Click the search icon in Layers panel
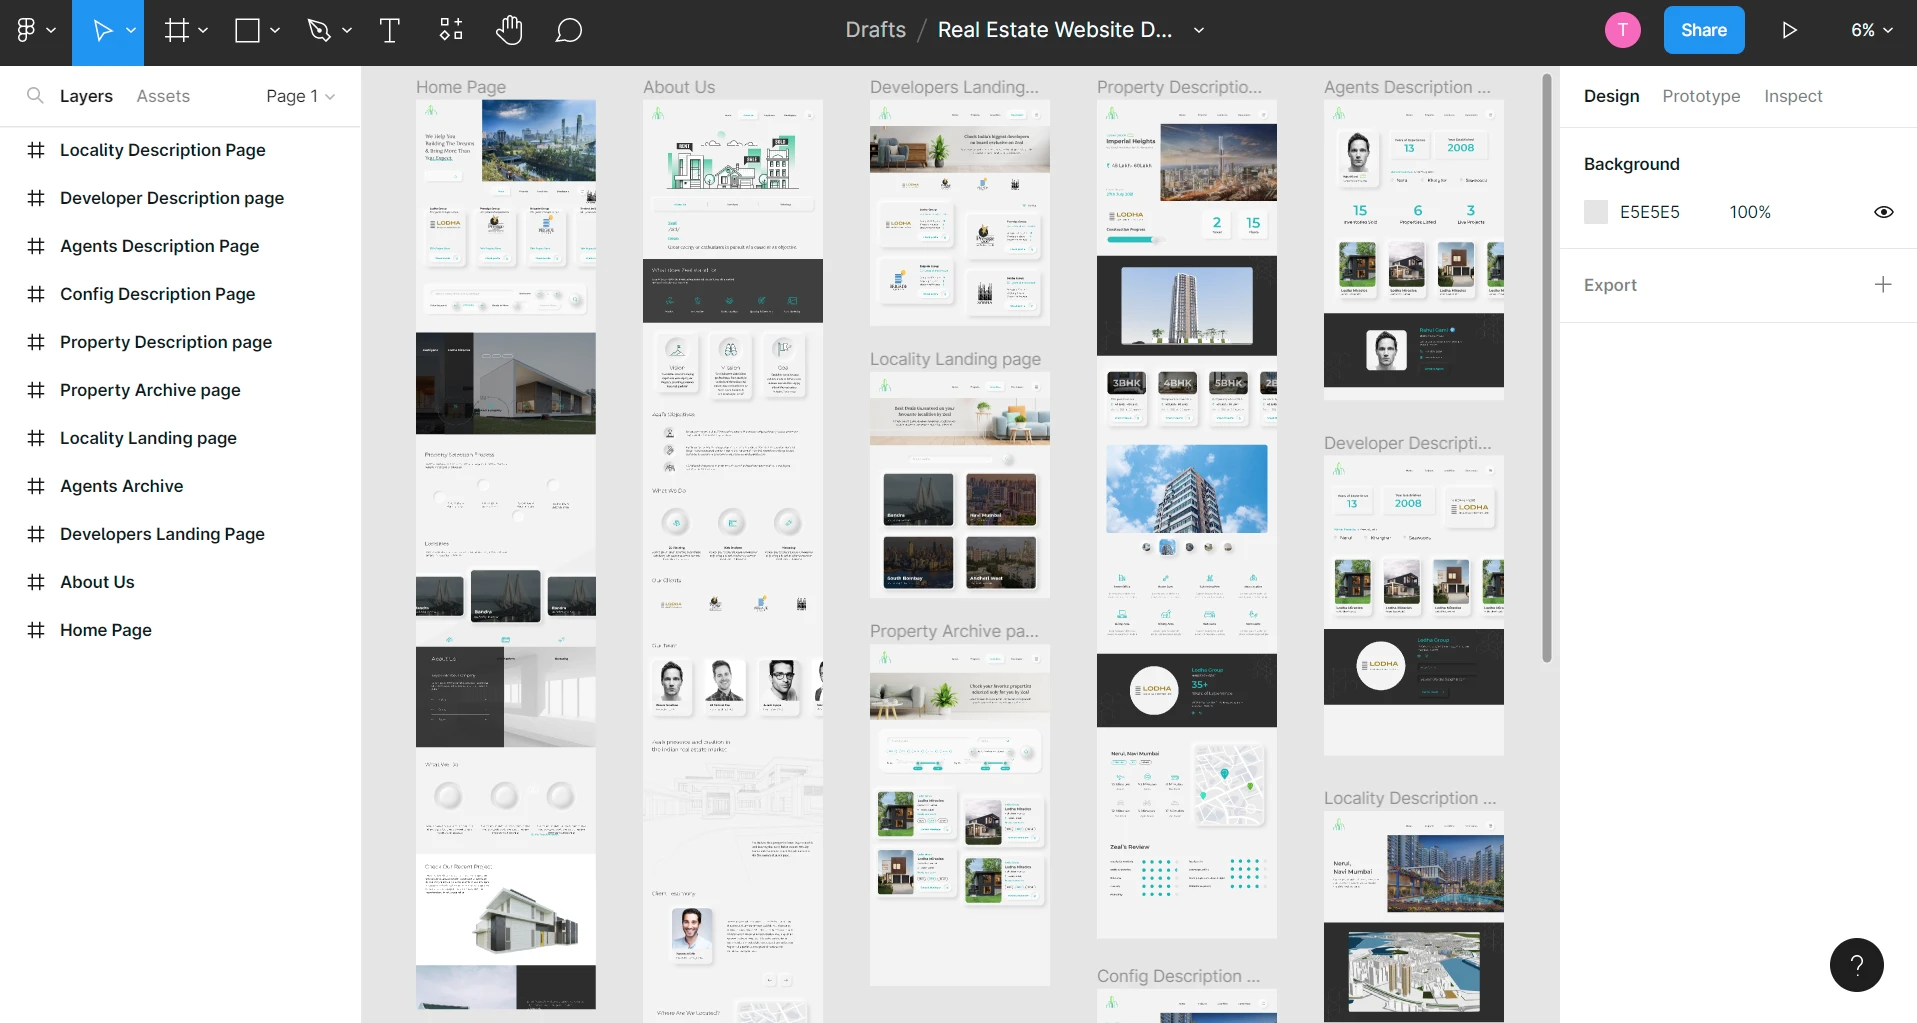 click(35, 96)
